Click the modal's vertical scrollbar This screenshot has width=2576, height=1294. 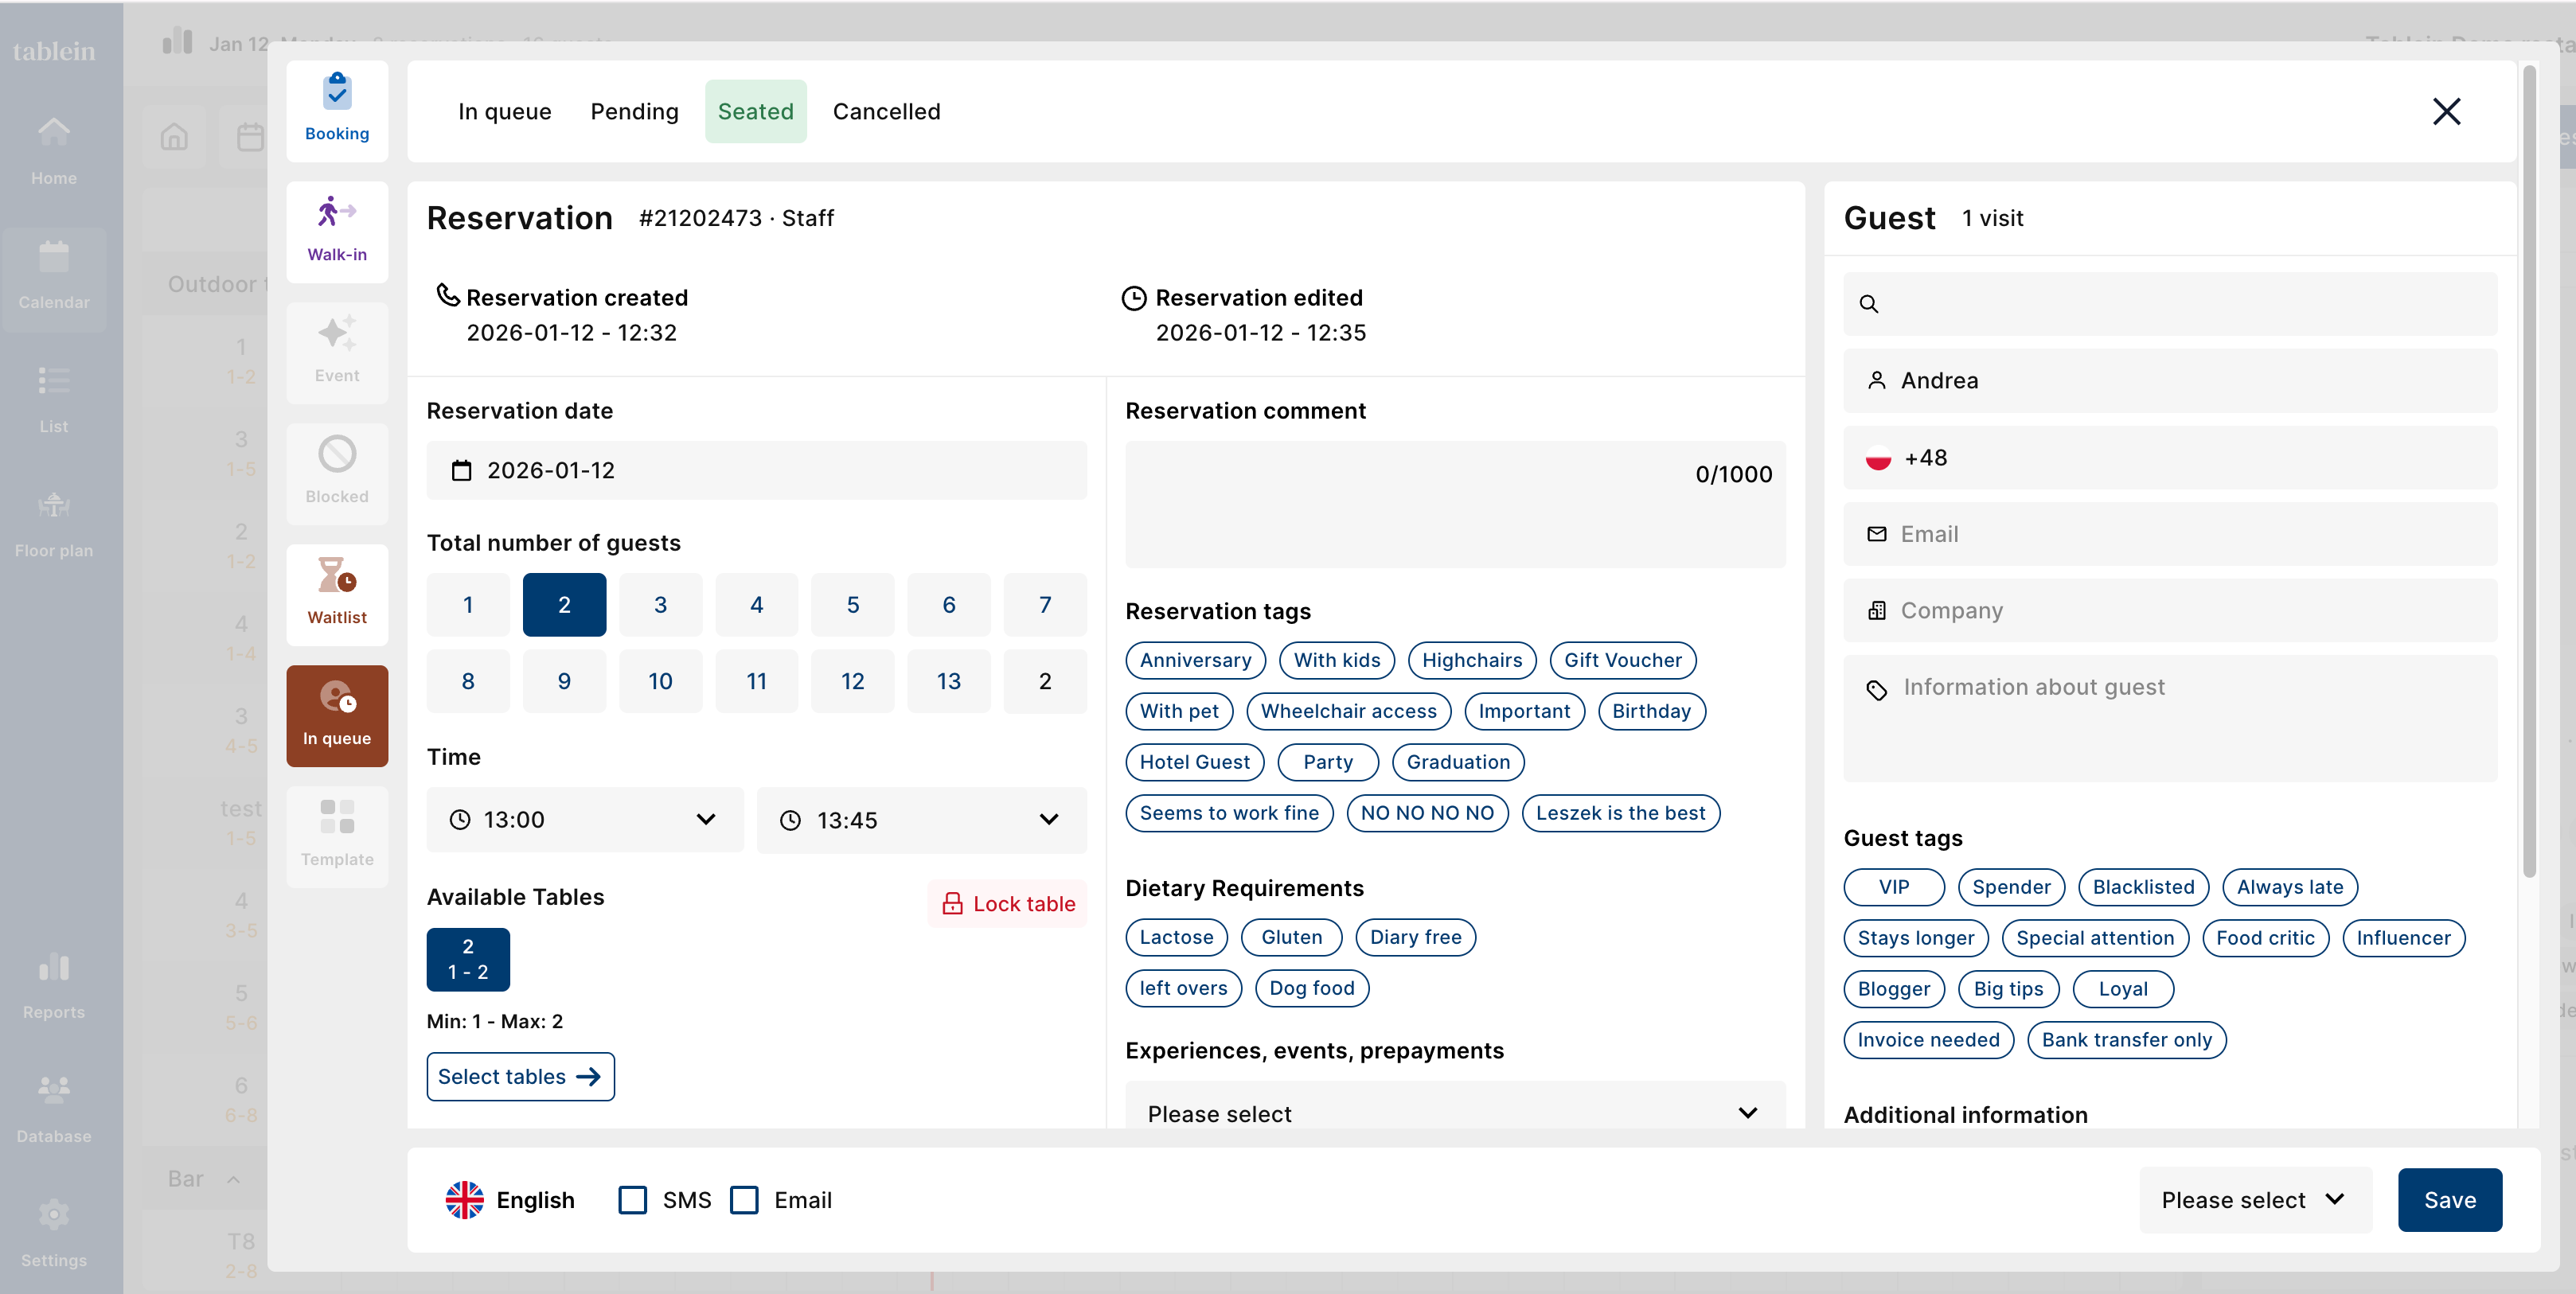coord(2529,470)
